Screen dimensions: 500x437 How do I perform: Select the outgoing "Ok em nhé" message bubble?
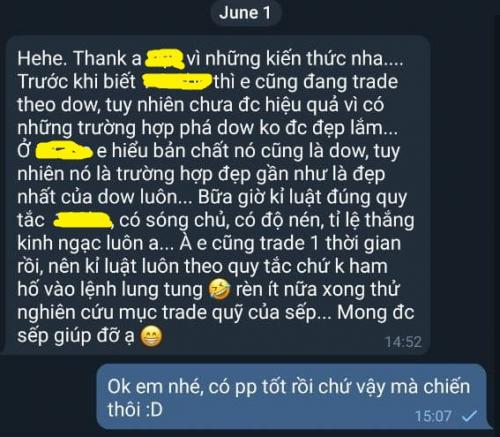(x=293, y=397)
